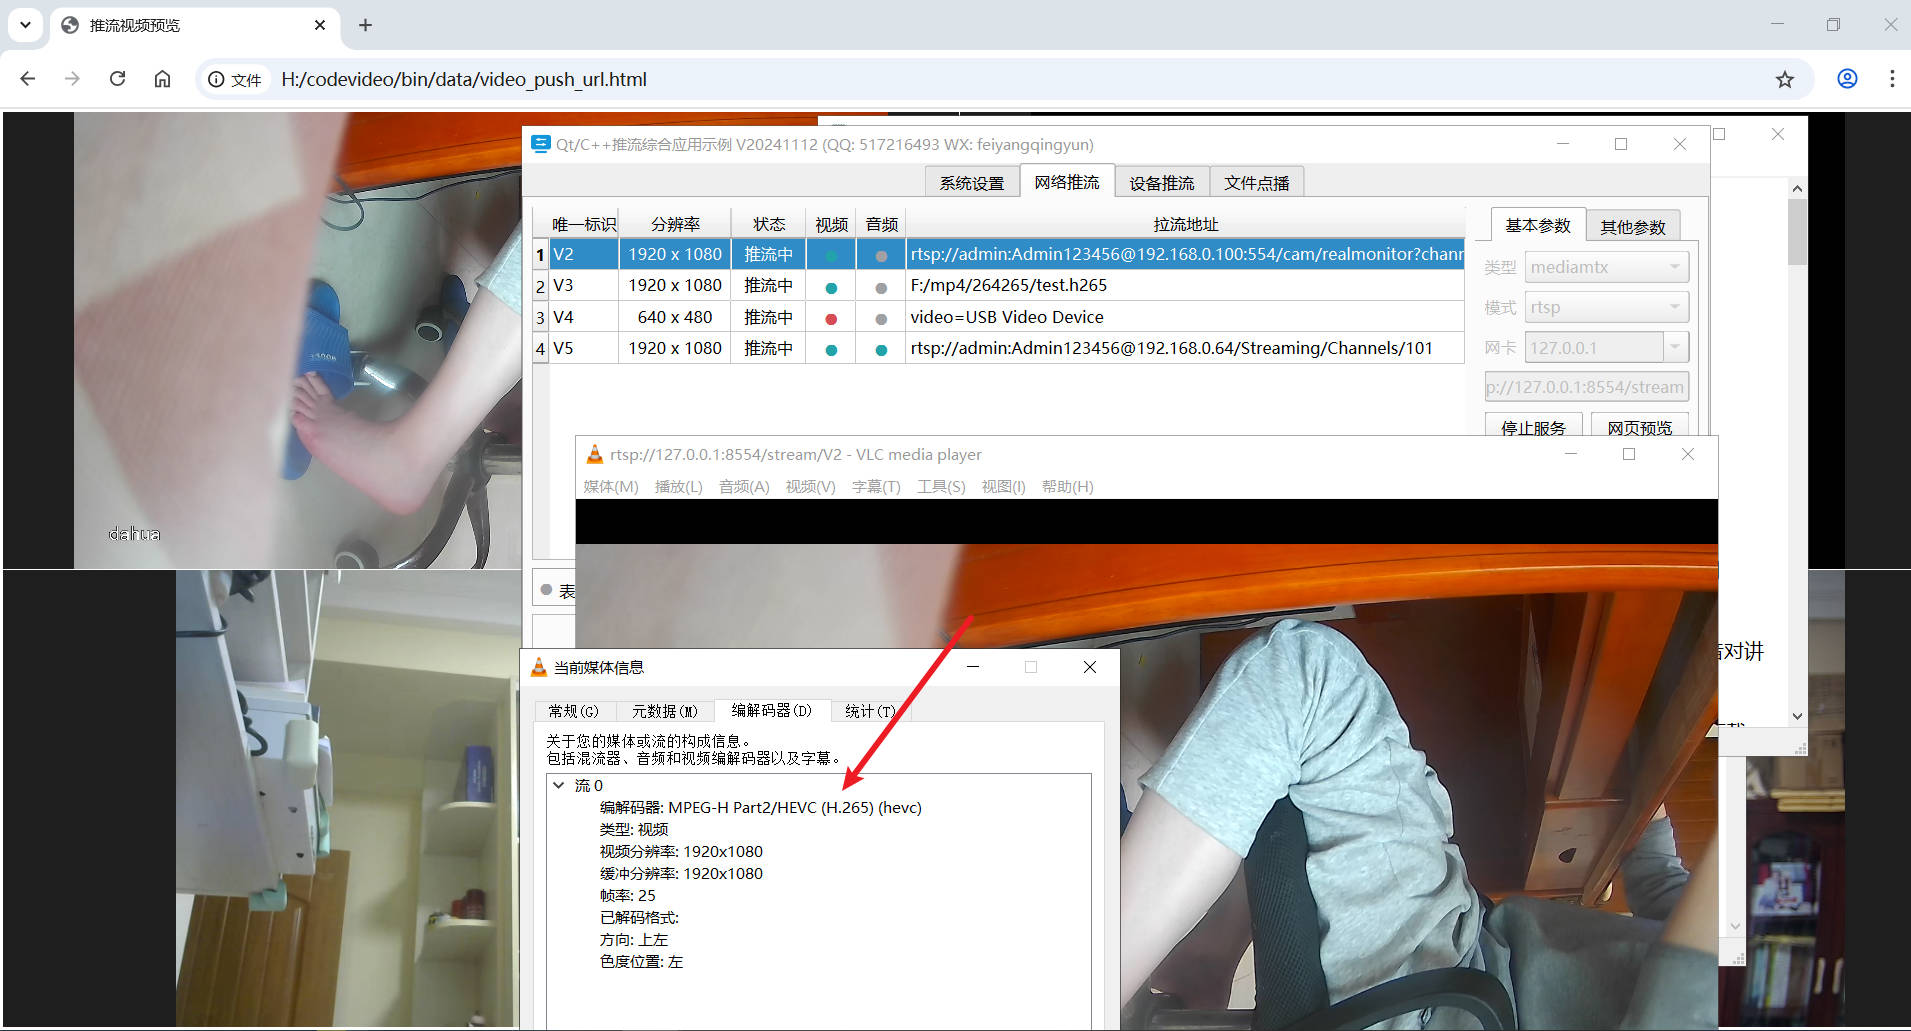This screenshot has width=1911, height=1031.
Task: Switch to 元数据(M) tab in media info
Action: pyautogui.click(x=665, y=711)
